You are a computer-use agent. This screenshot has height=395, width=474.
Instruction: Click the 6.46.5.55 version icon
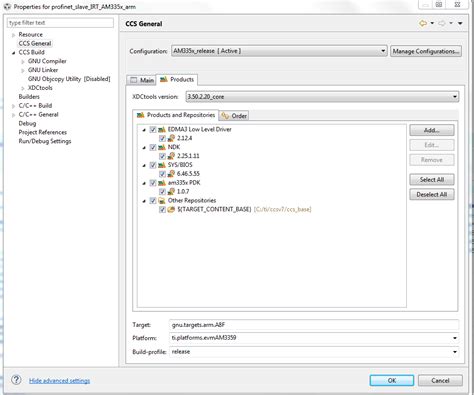coord(171,173)
